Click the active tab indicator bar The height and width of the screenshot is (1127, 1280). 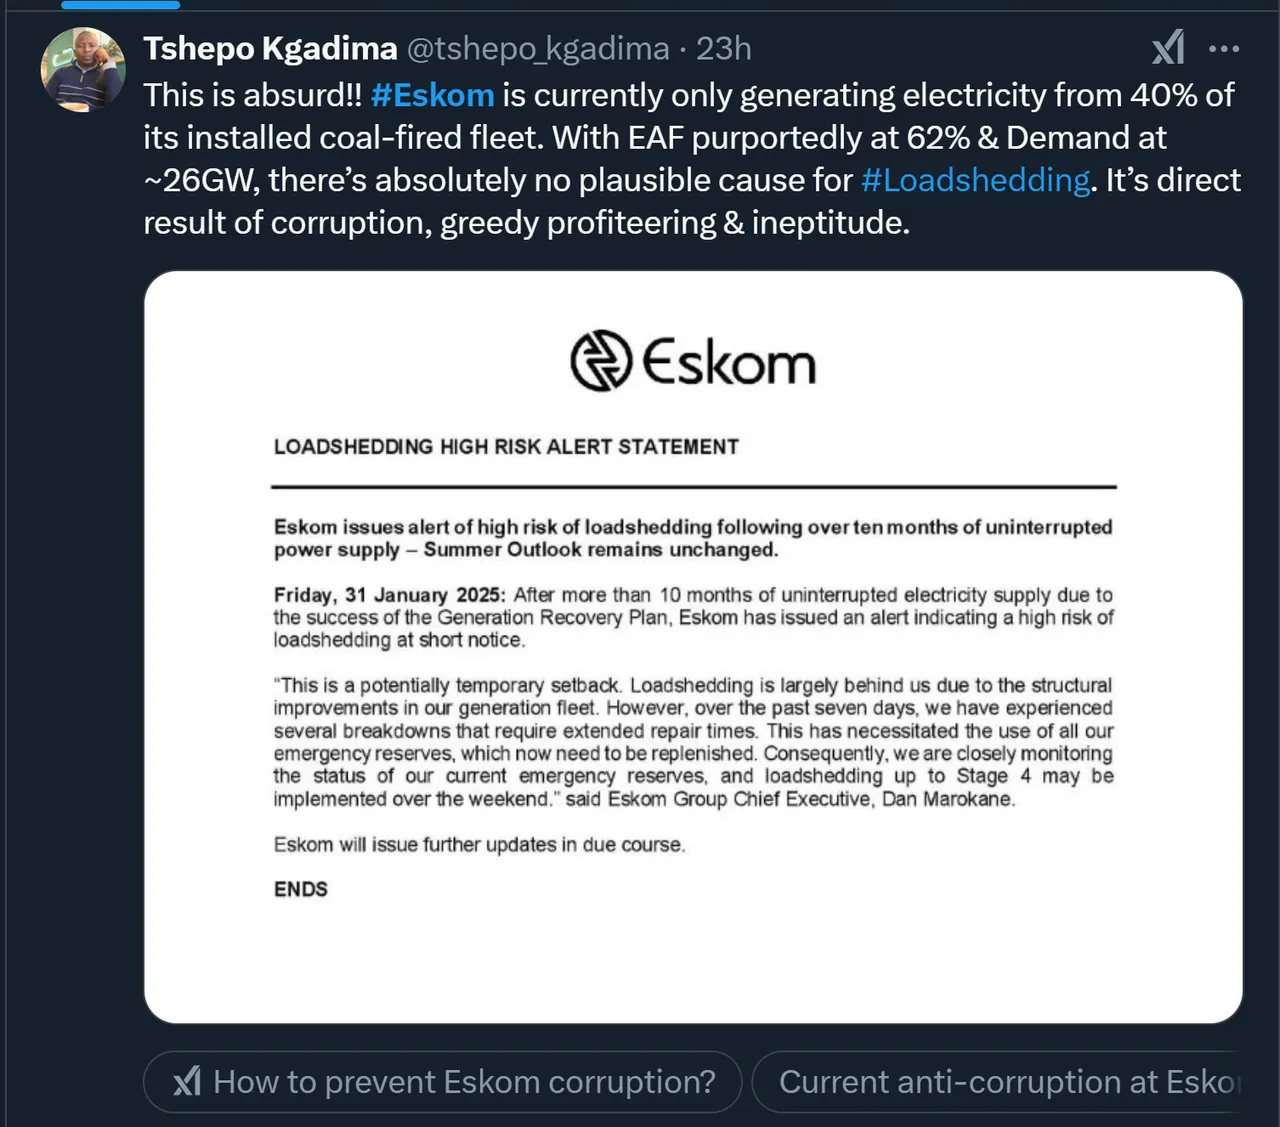[120, 4]
